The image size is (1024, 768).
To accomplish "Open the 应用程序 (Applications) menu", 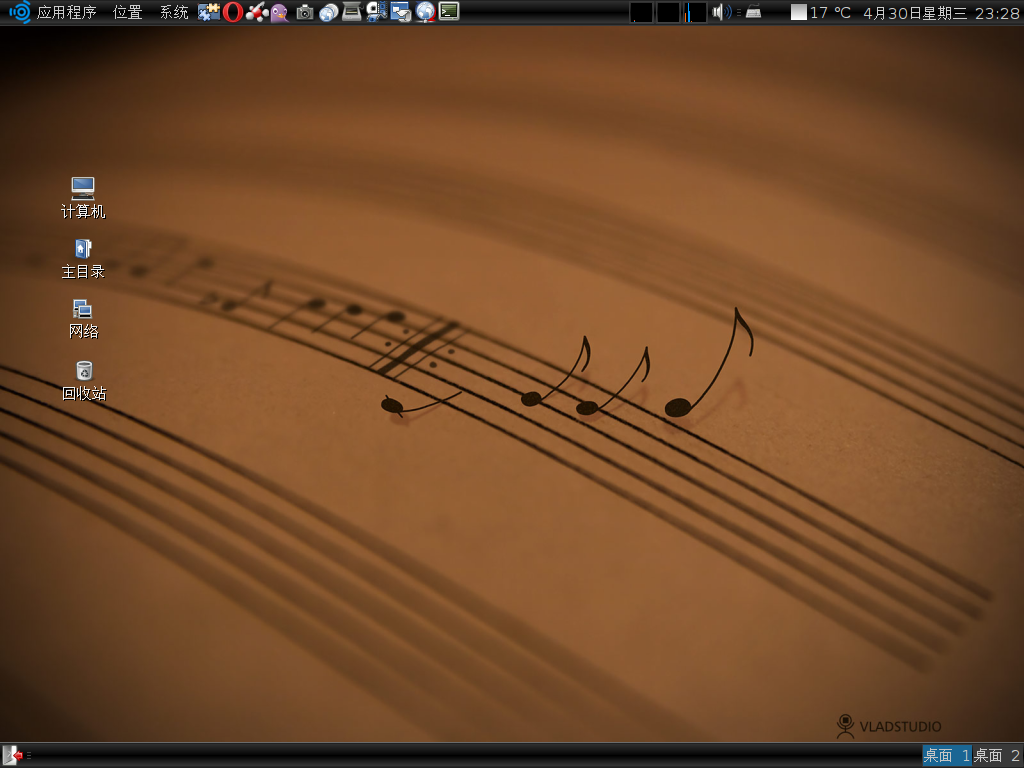I will pyautogui.click(x=67, y=12).
